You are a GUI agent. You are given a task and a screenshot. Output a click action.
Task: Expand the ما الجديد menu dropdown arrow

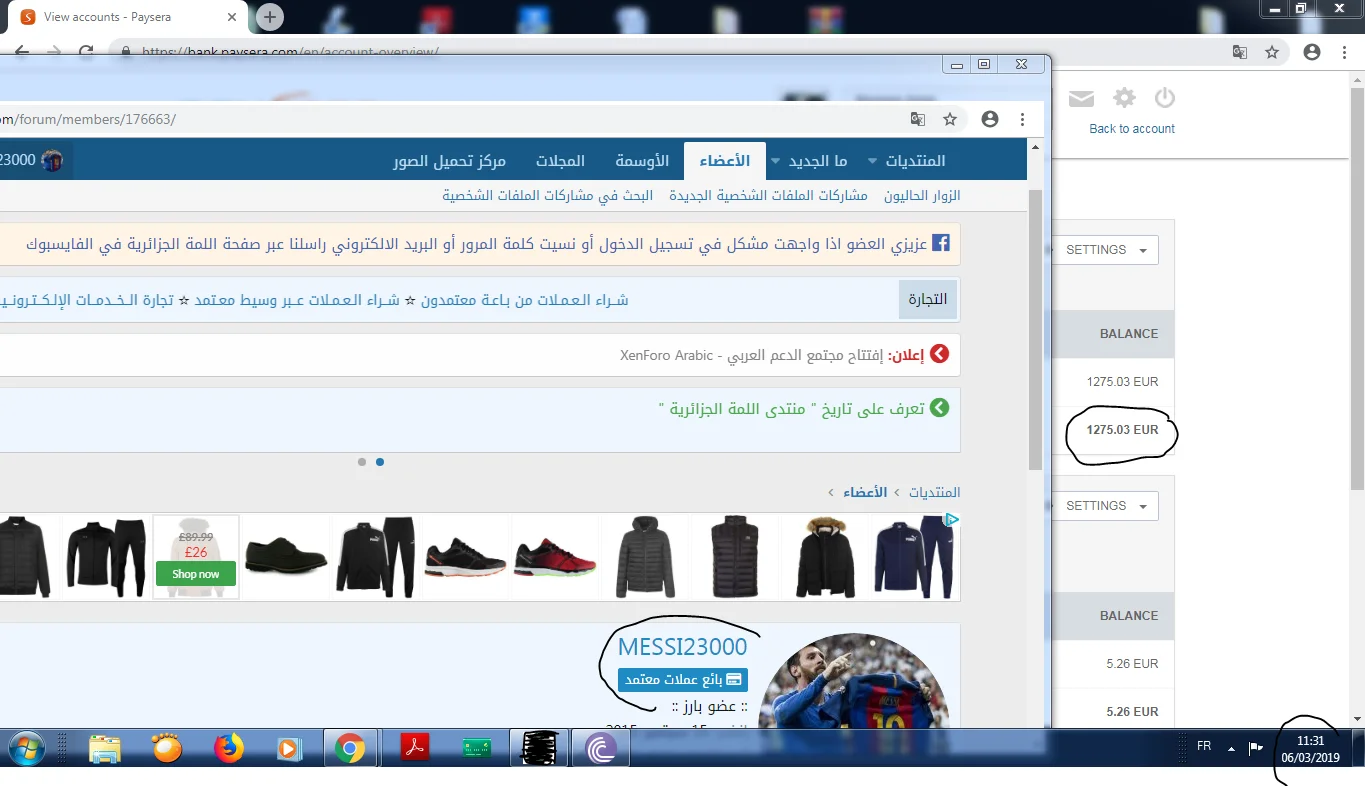[776, 161]
